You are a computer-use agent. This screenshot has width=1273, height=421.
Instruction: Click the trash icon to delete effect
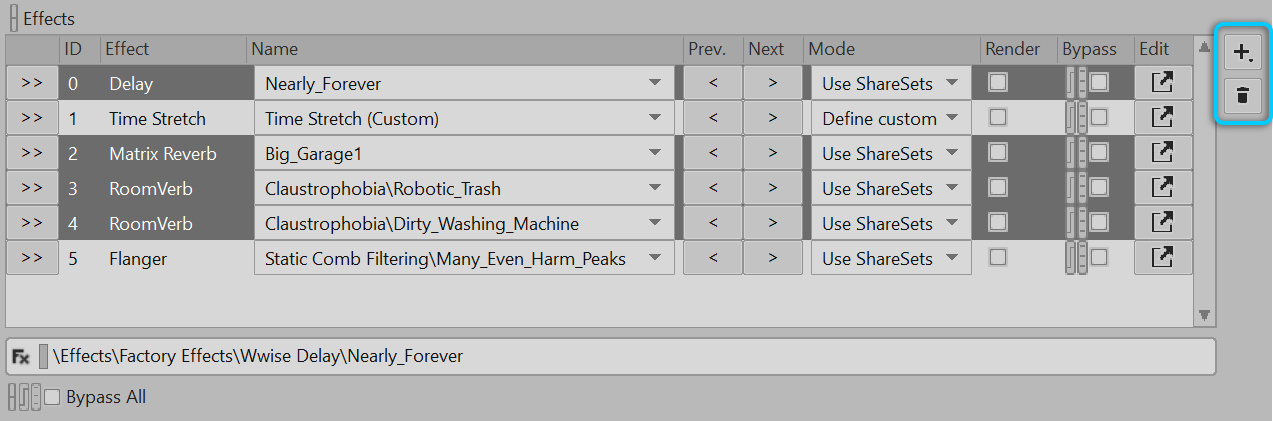point(1242,96)
